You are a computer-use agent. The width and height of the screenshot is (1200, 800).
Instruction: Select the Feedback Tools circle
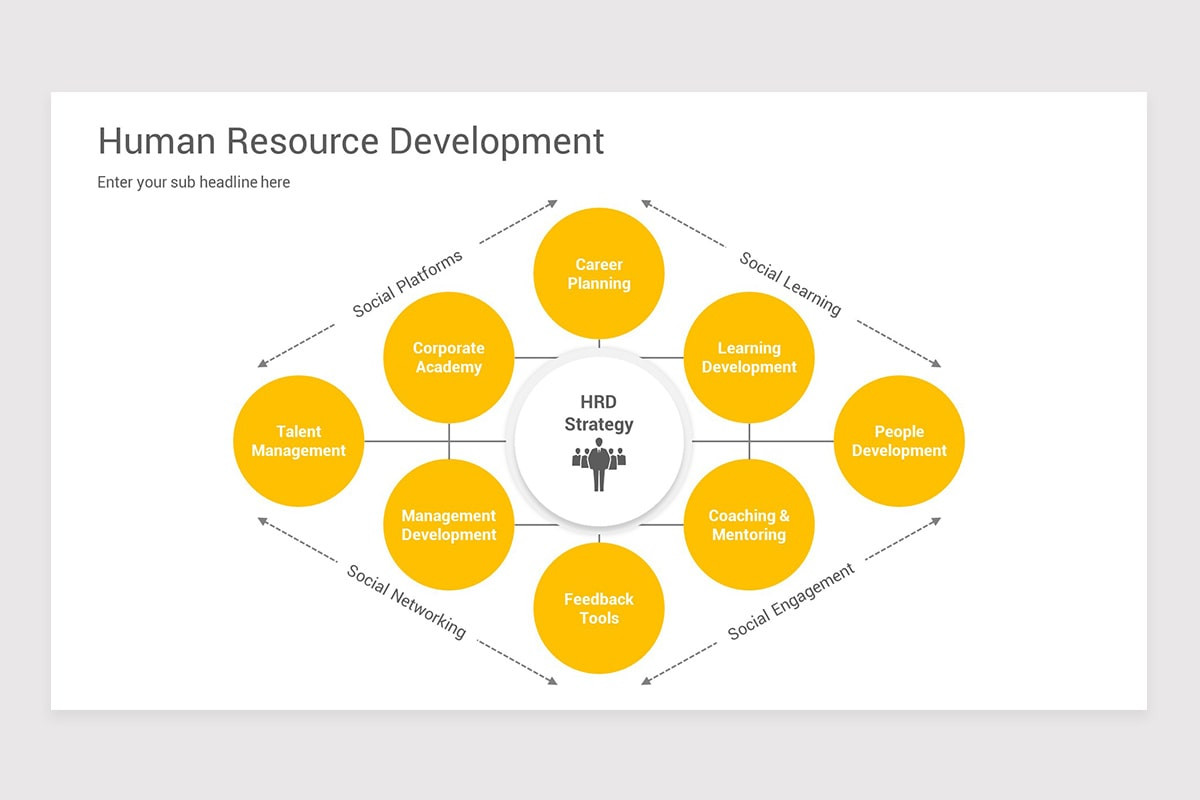coord(599,608)
